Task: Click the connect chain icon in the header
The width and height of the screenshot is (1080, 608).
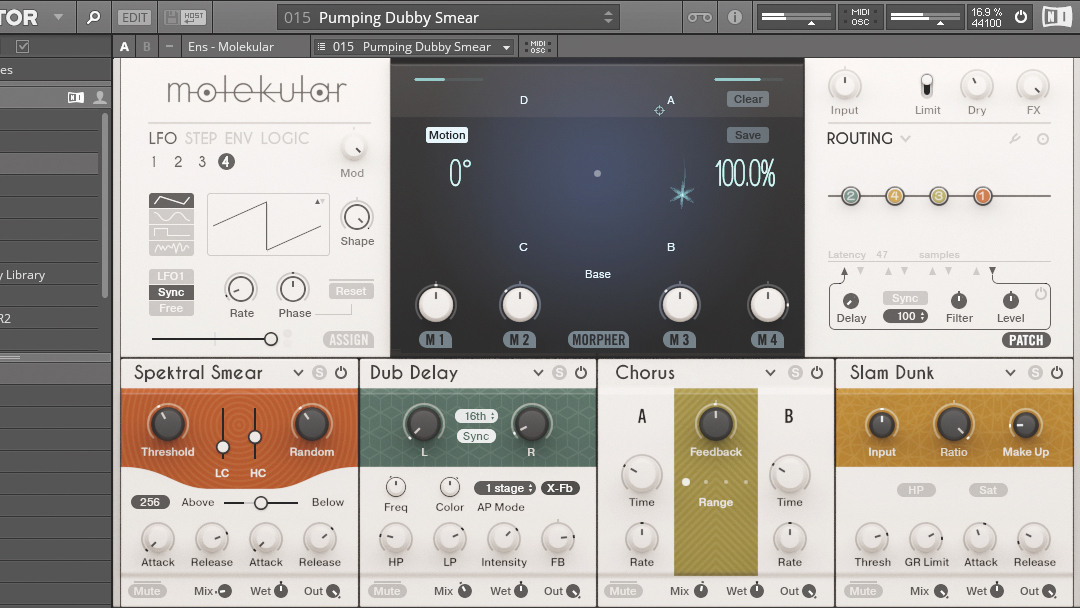Action: [700, 17]
